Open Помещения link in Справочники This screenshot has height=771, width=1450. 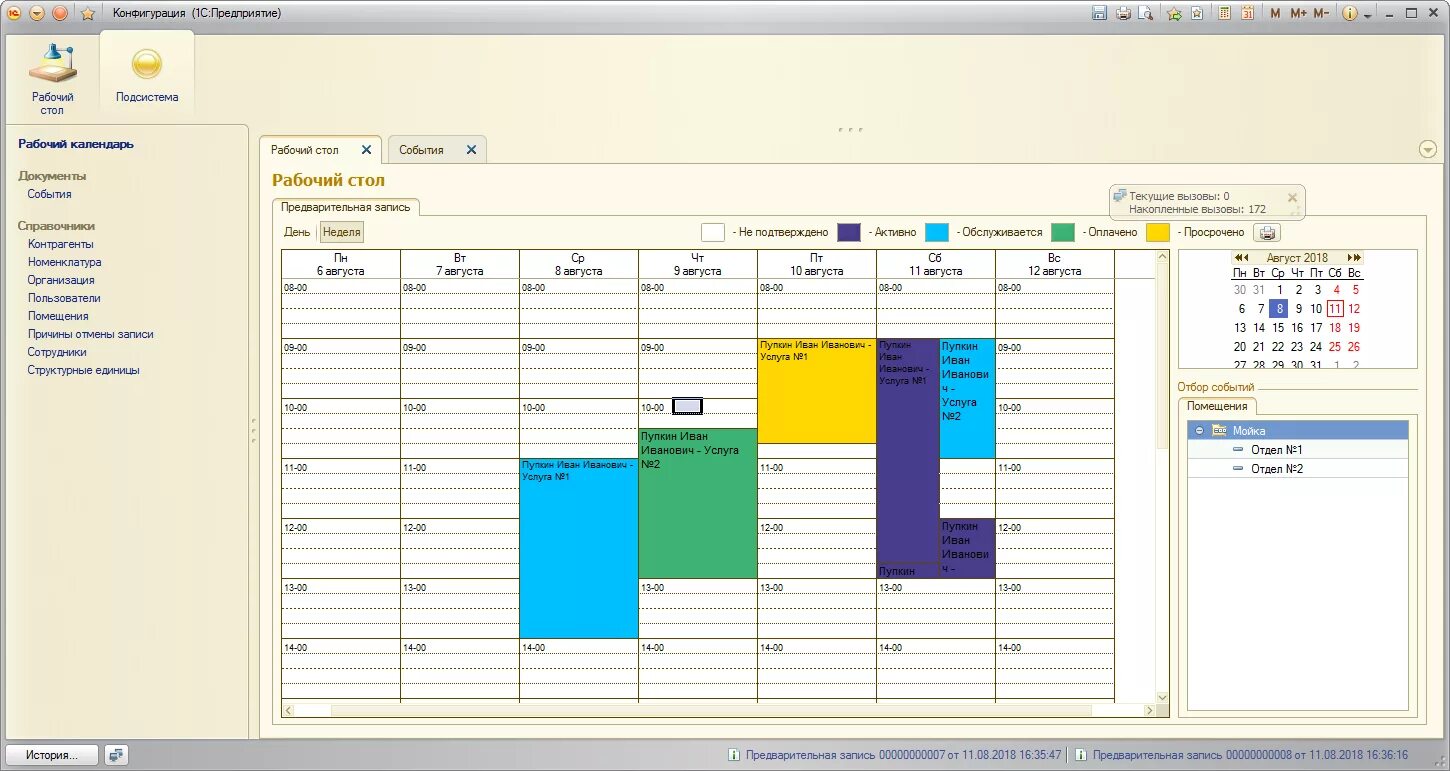point(58,316)
